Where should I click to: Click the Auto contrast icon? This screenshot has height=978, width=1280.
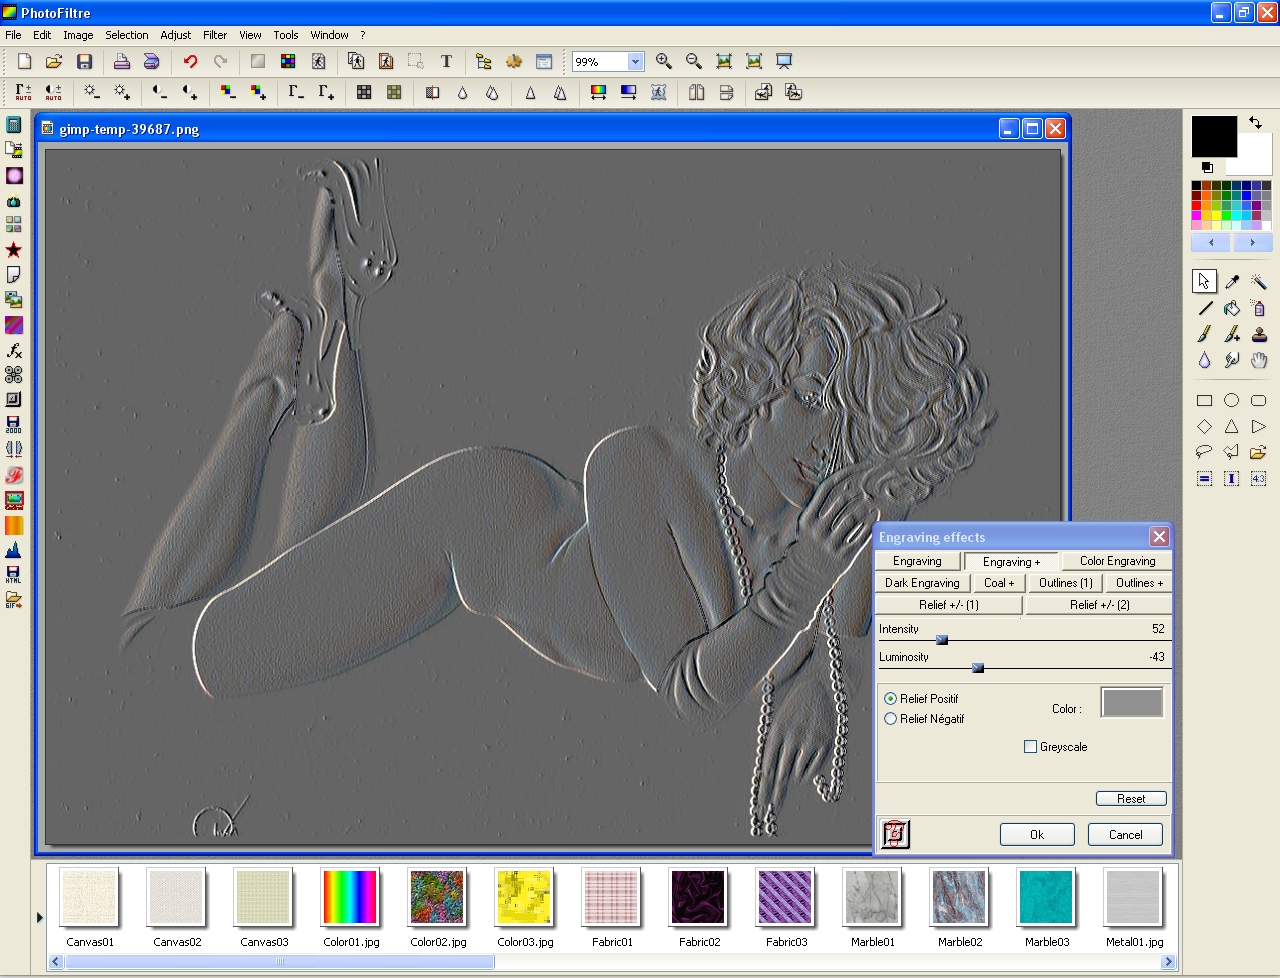(x=53, y=92)
